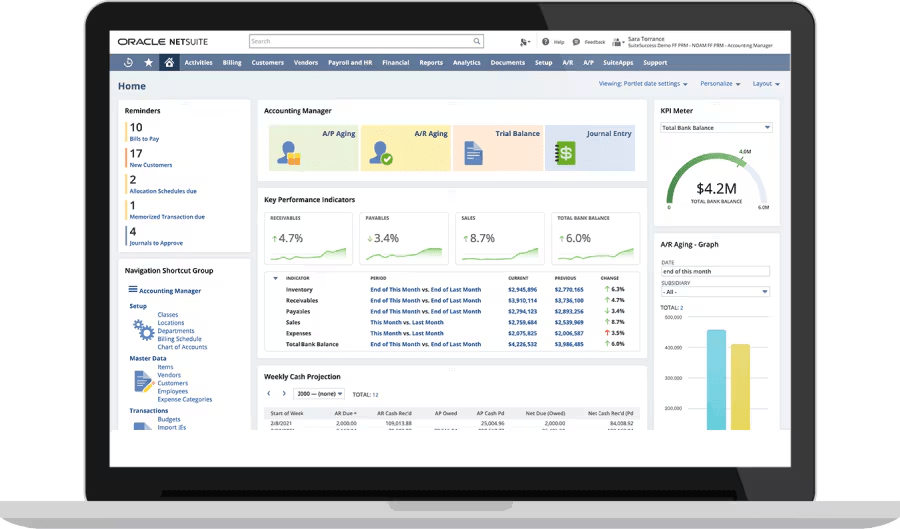Open the Recent Records clock icon
This screenshot has width=900, height=529.
click(129, 62)
